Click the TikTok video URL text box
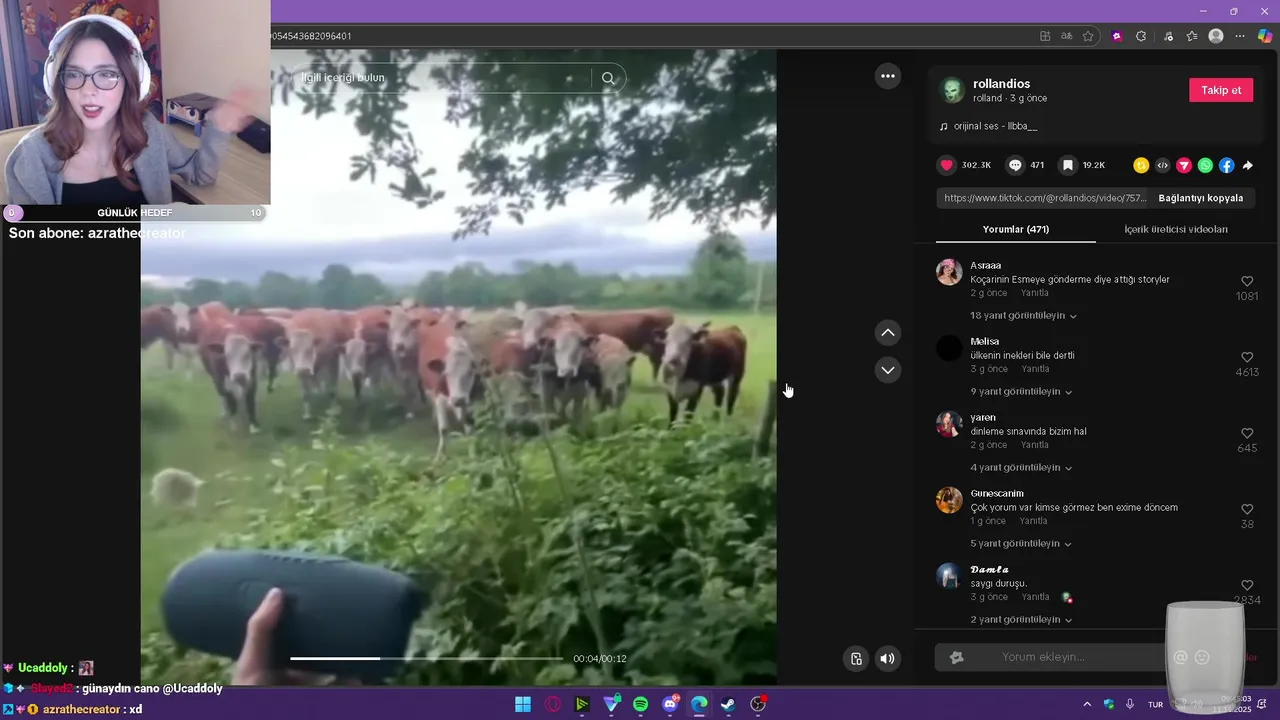 pyautogui.click(x=1045, y=198)
